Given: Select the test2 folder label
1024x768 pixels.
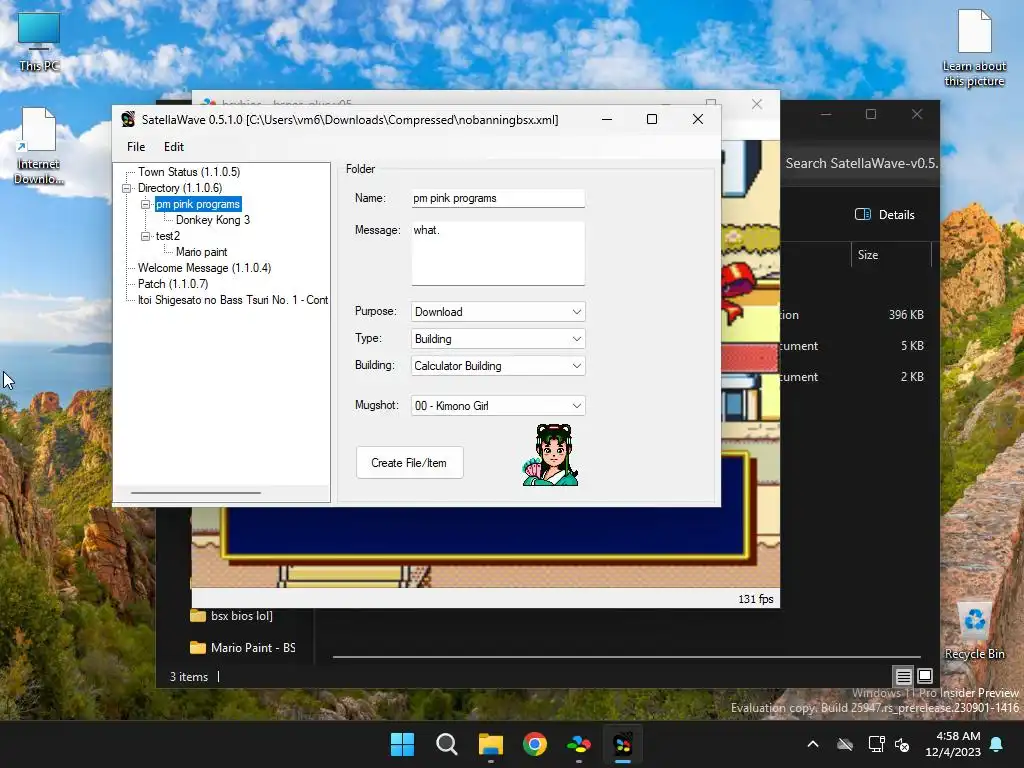Looking at the screenshot, I should coord(168,236).
